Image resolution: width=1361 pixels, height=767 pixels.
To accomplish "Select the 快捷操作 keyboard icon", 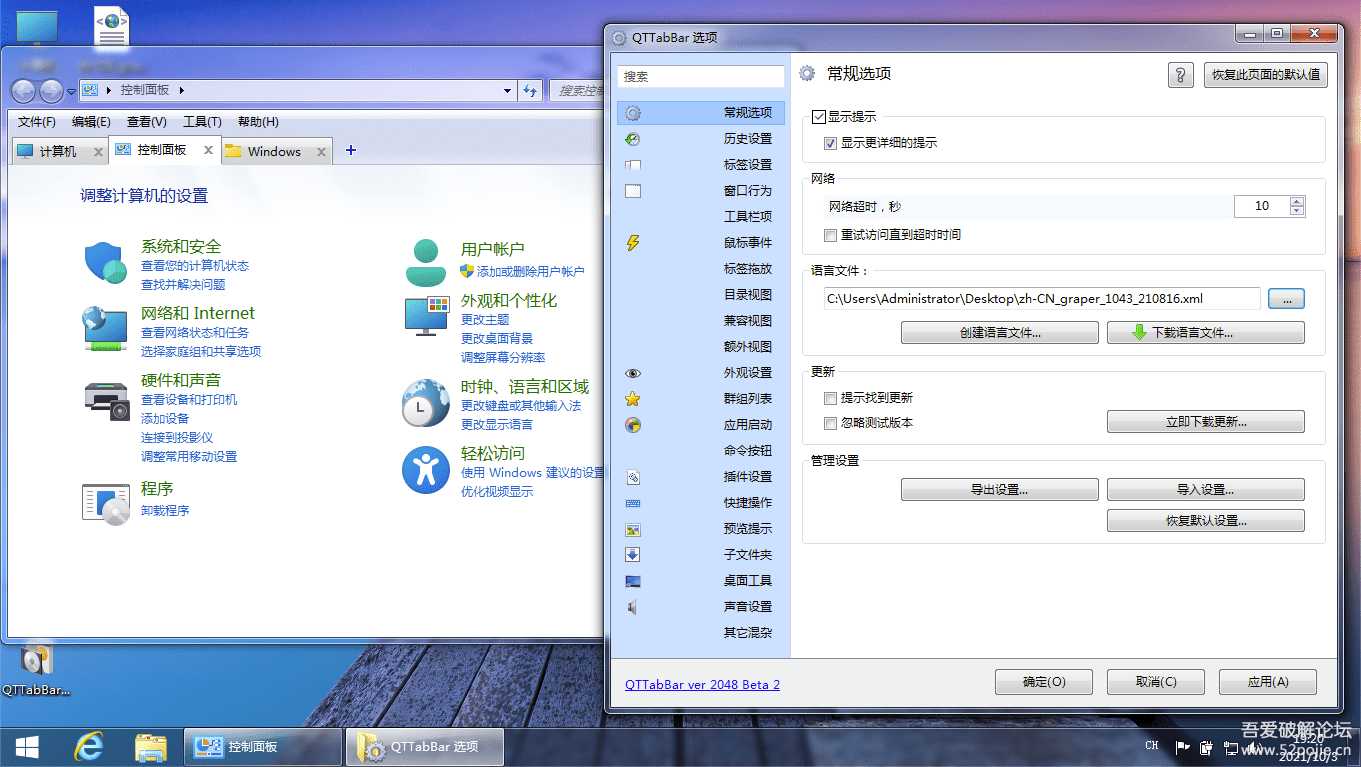I will pyautogui.click(x=632, y=503).
